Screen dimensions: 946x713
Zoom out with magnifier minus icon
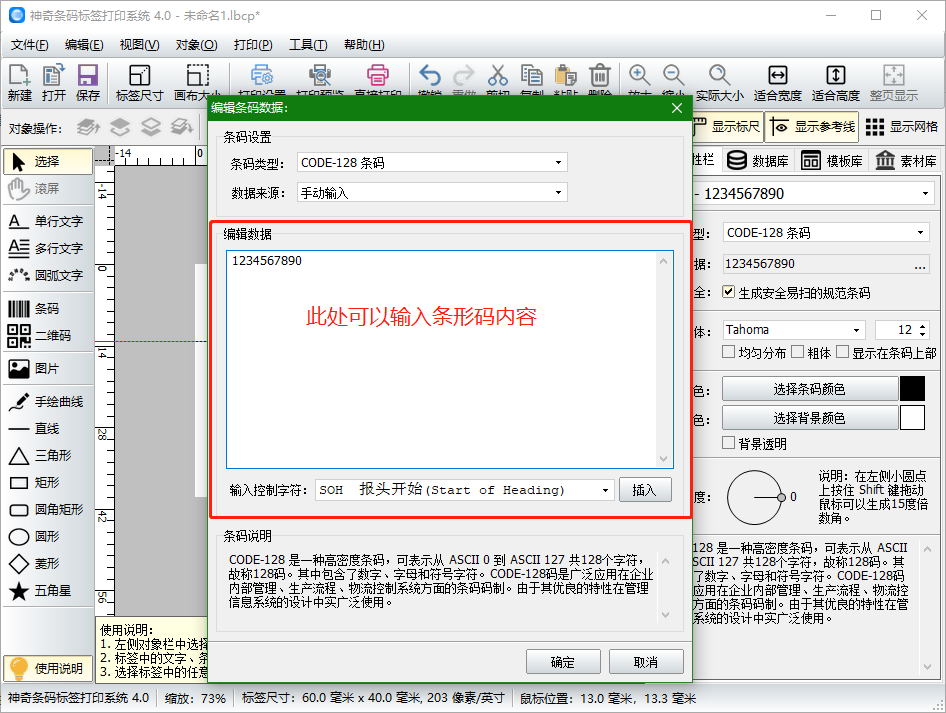673,76
